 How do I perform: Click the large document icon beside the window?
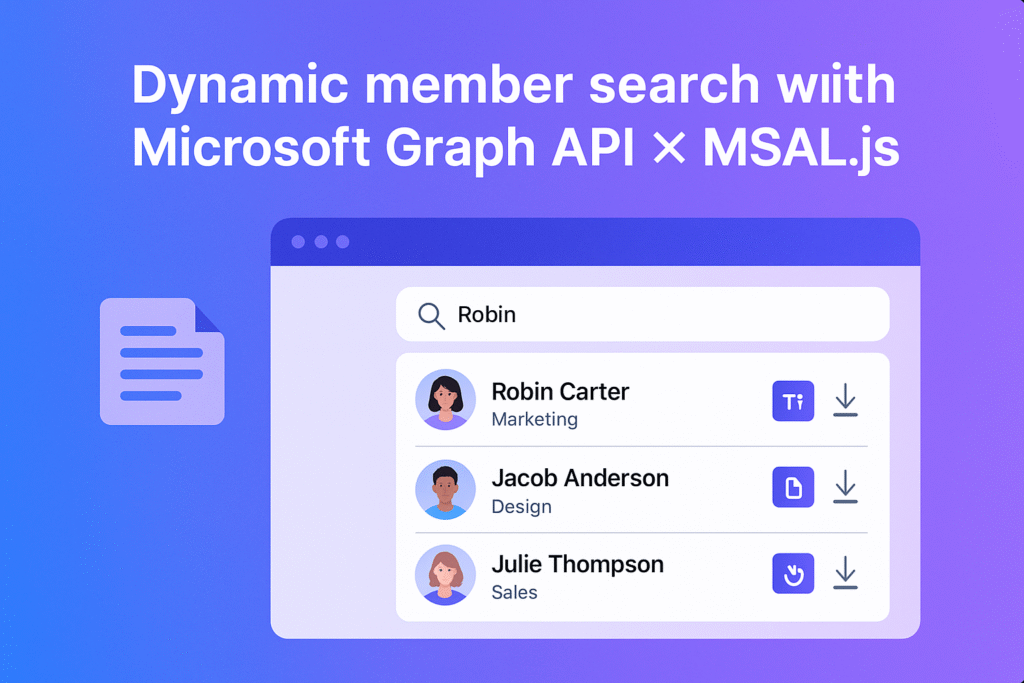pos(162,361)
